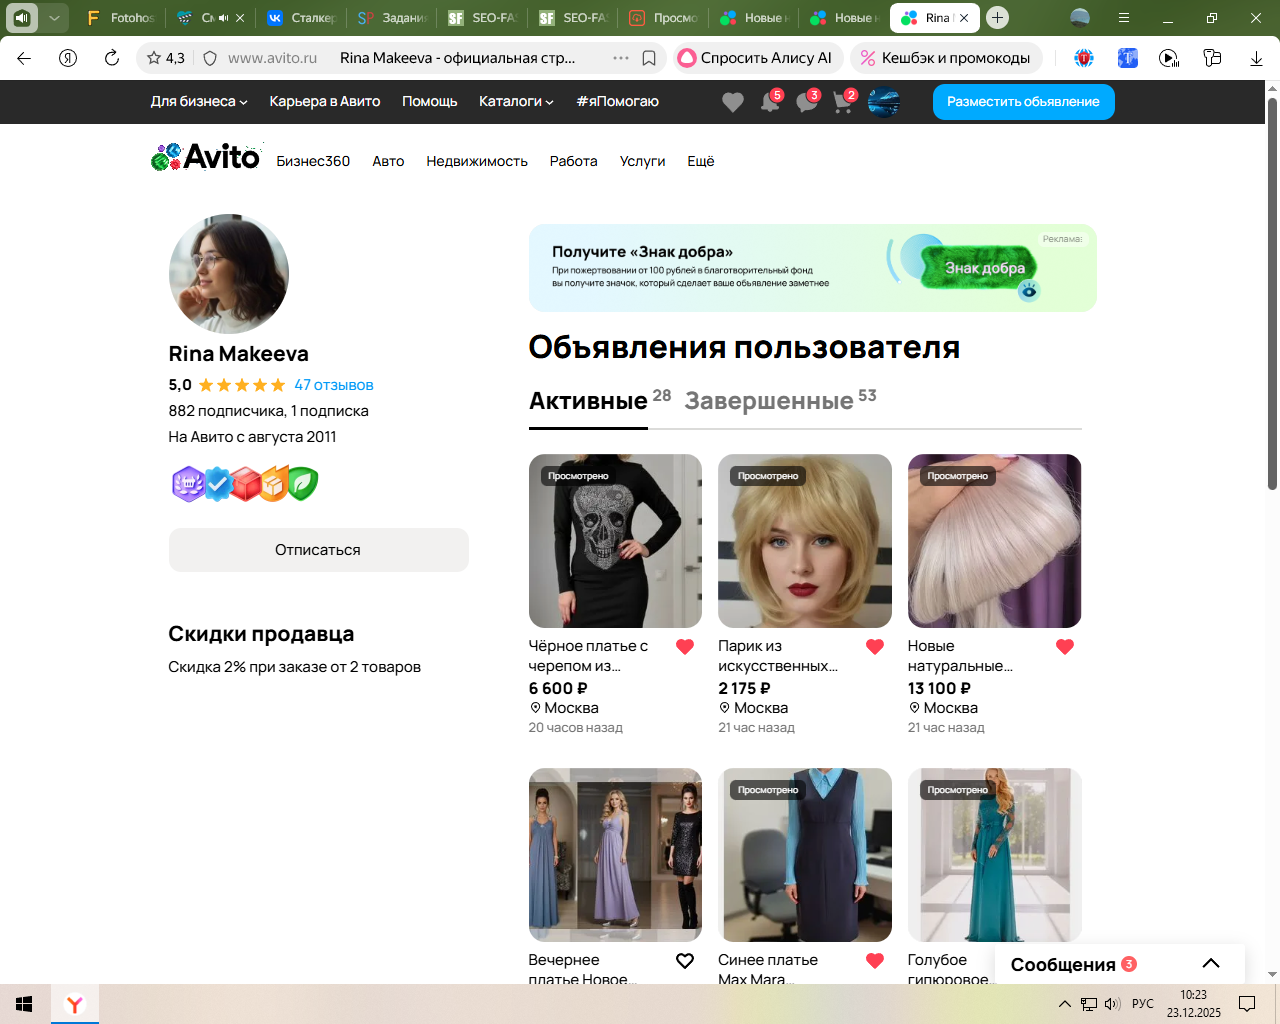The image size is (1280, 1024).
Task: Click the Кешбэк и промокоды button
Action: click(x=946, y=58)
